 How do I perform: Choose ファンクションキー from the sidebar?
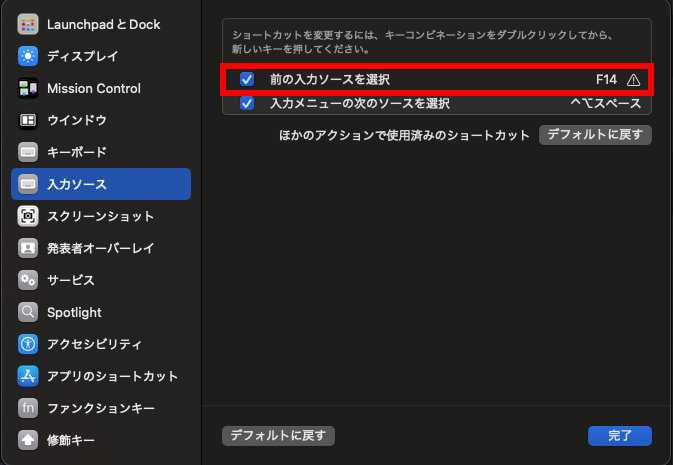(x=100, y=408)
